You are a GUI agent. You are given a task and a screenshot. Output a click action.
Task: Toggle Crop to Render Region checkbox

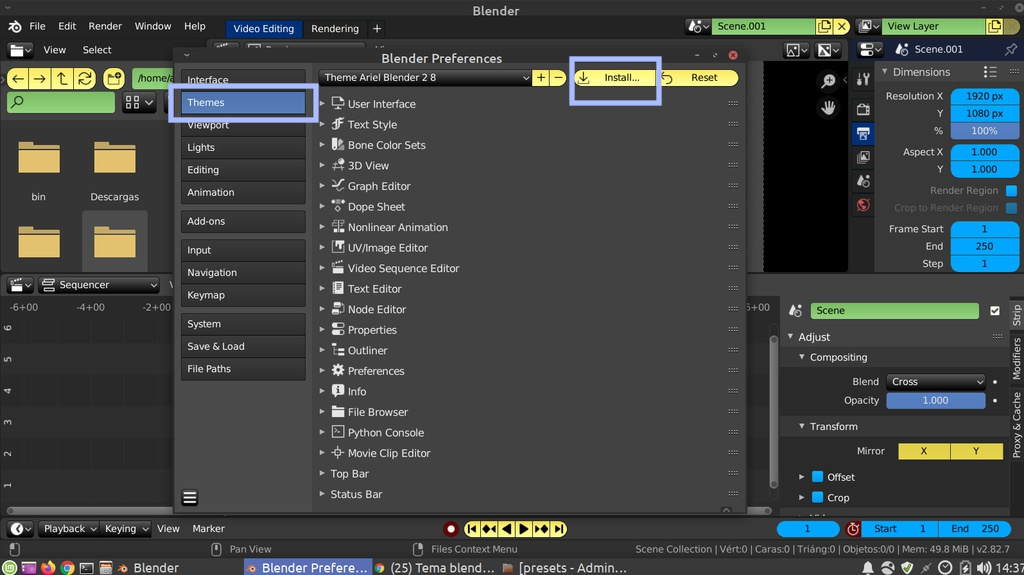point(1012,208)
